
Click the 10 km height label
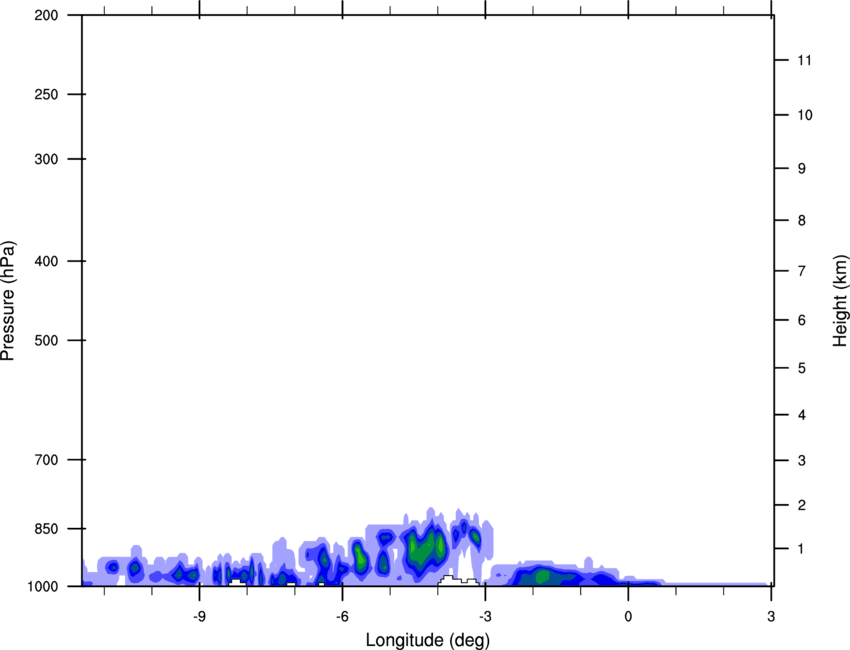click(805, 115)
